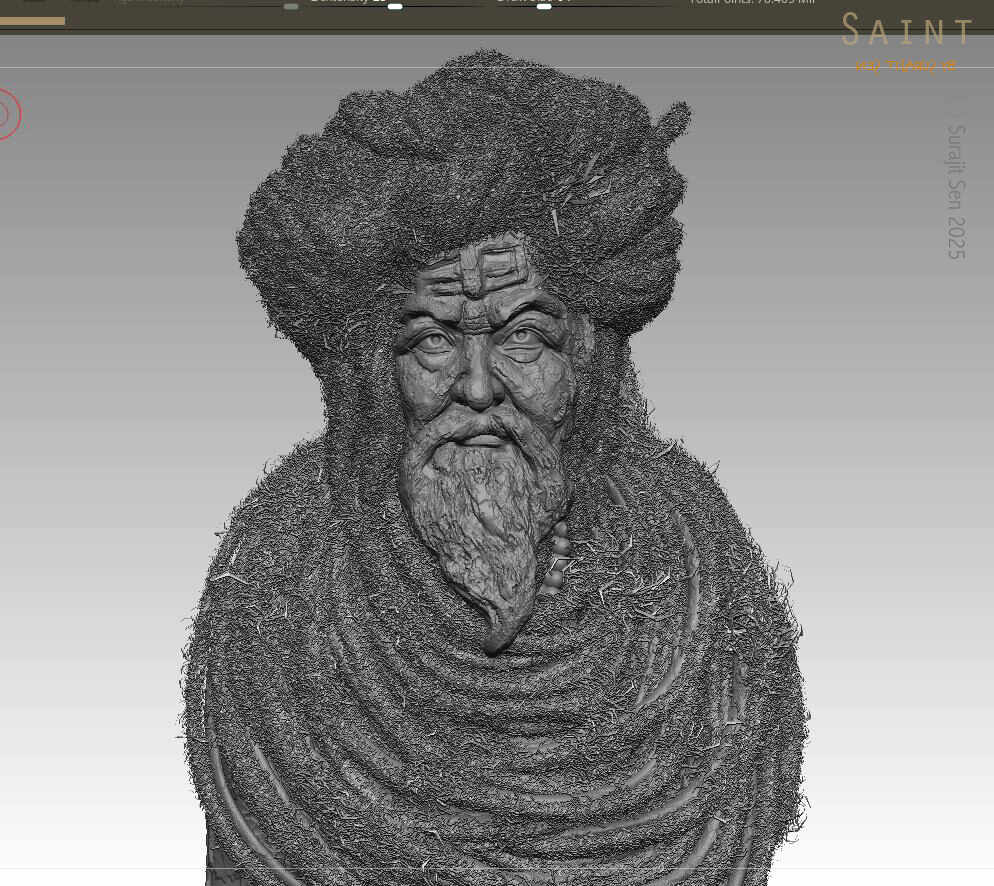The image size is (994, 886).
Task: Click the slider handle farther from Total Points readout
Action: [x=395, y=6]
